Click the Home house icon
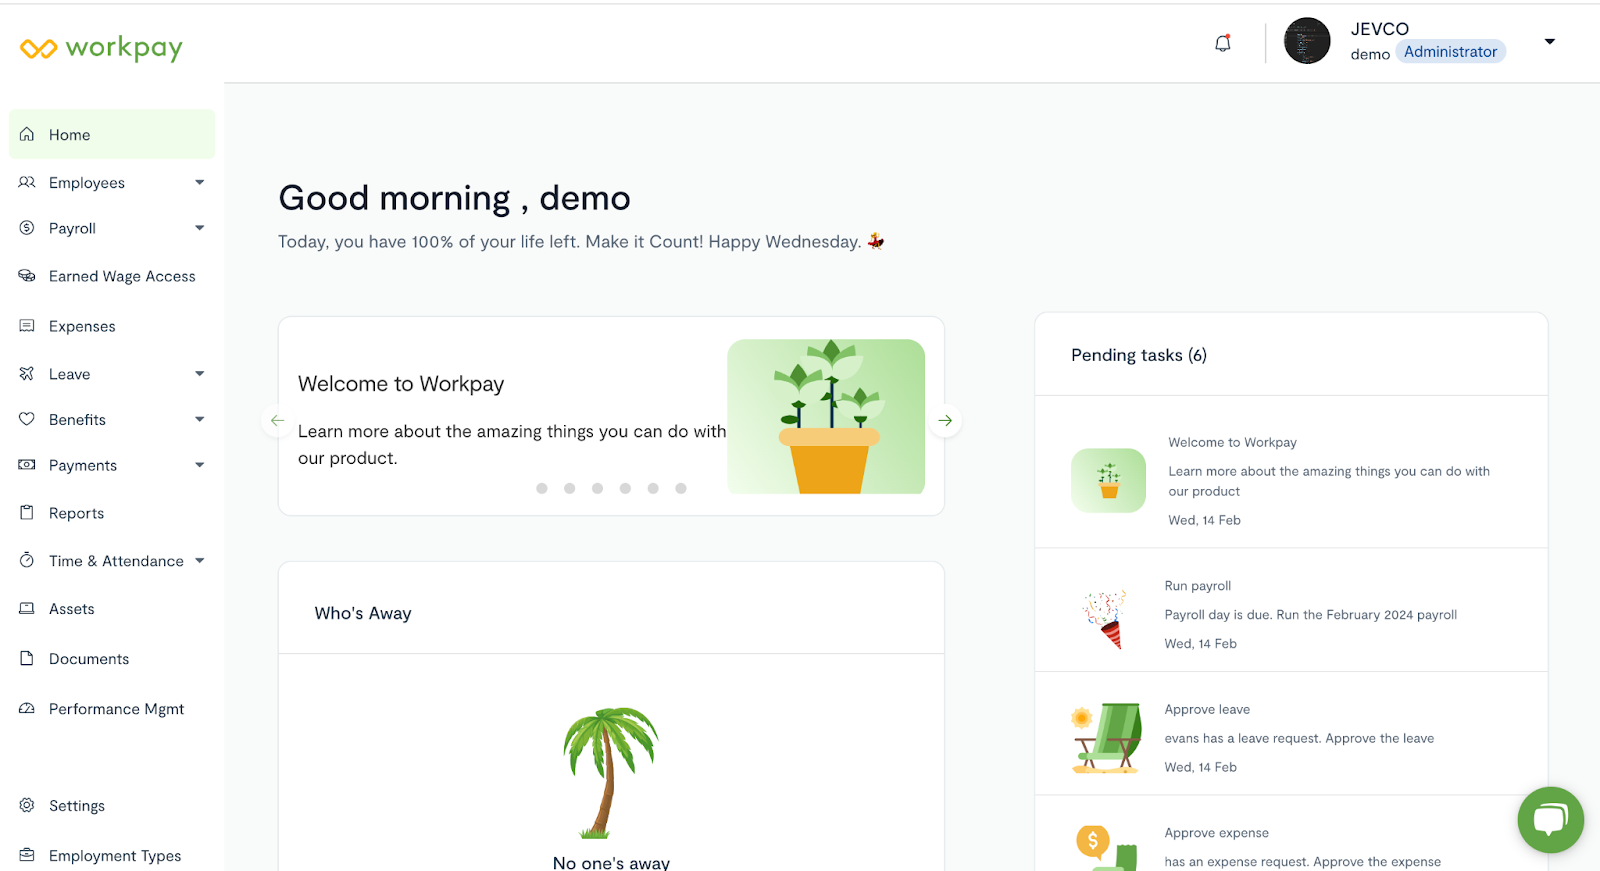Image resolution: width=1600 pixels, height=871 pixels. [x=27, y=134]
